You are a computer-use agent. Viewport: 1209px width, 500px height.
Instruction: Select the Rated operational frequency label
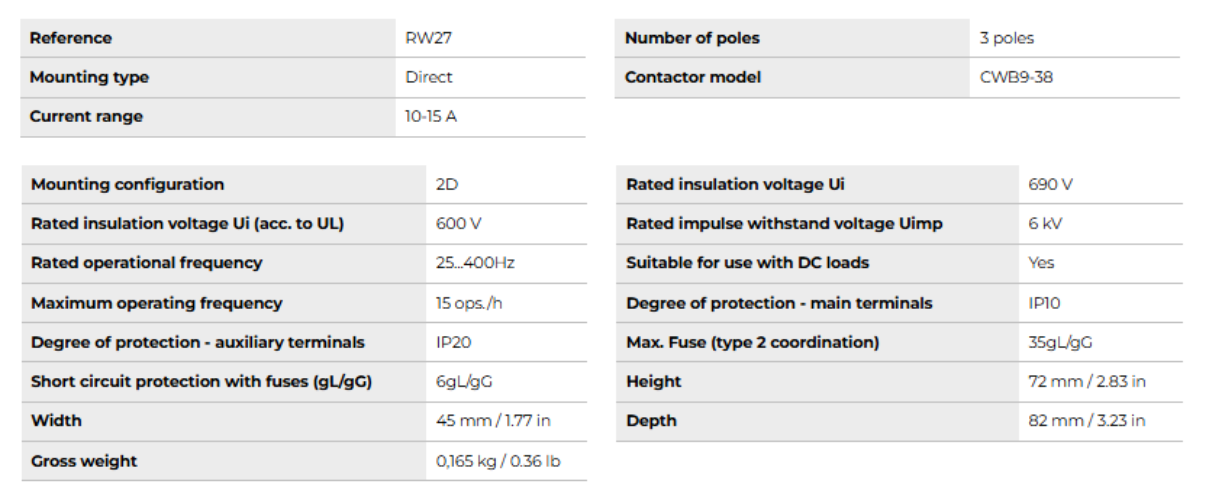146,263
